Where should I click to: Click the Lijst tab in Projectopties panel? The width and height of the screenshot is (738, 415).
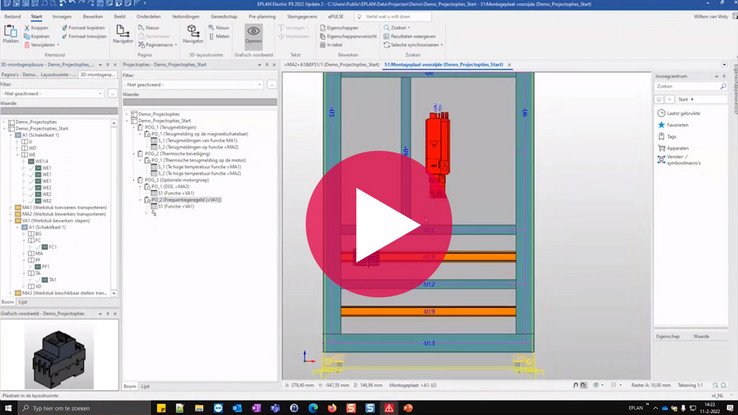(x=145, y=386)
